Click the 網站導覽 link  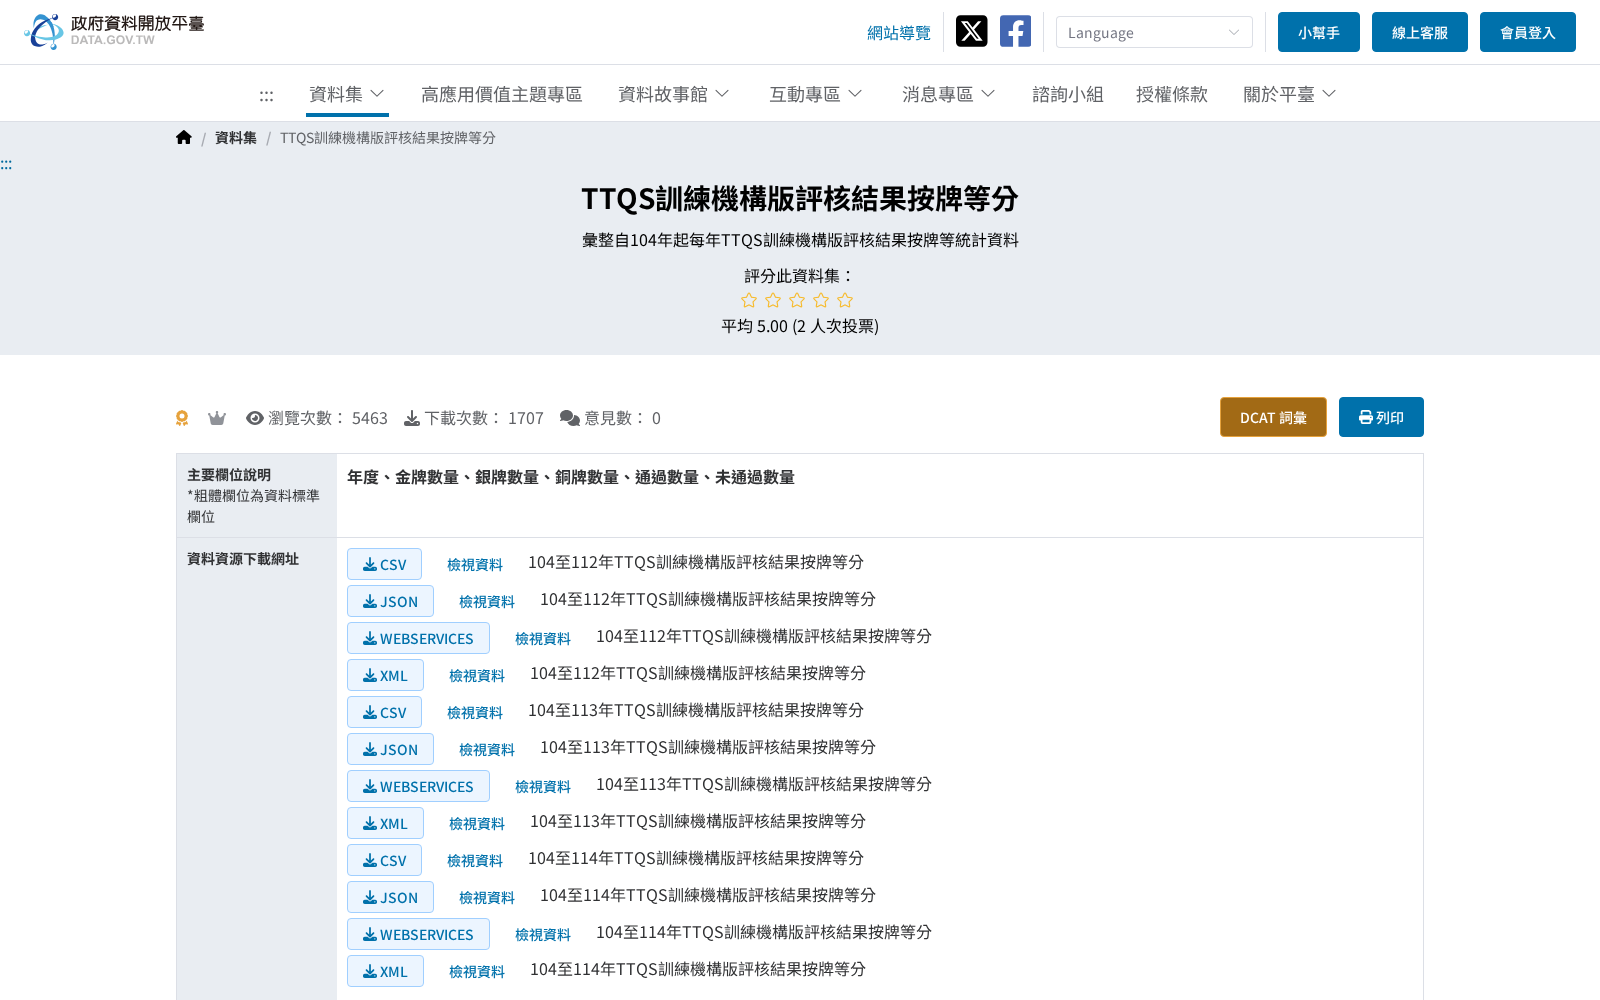(x=899, y=33)
